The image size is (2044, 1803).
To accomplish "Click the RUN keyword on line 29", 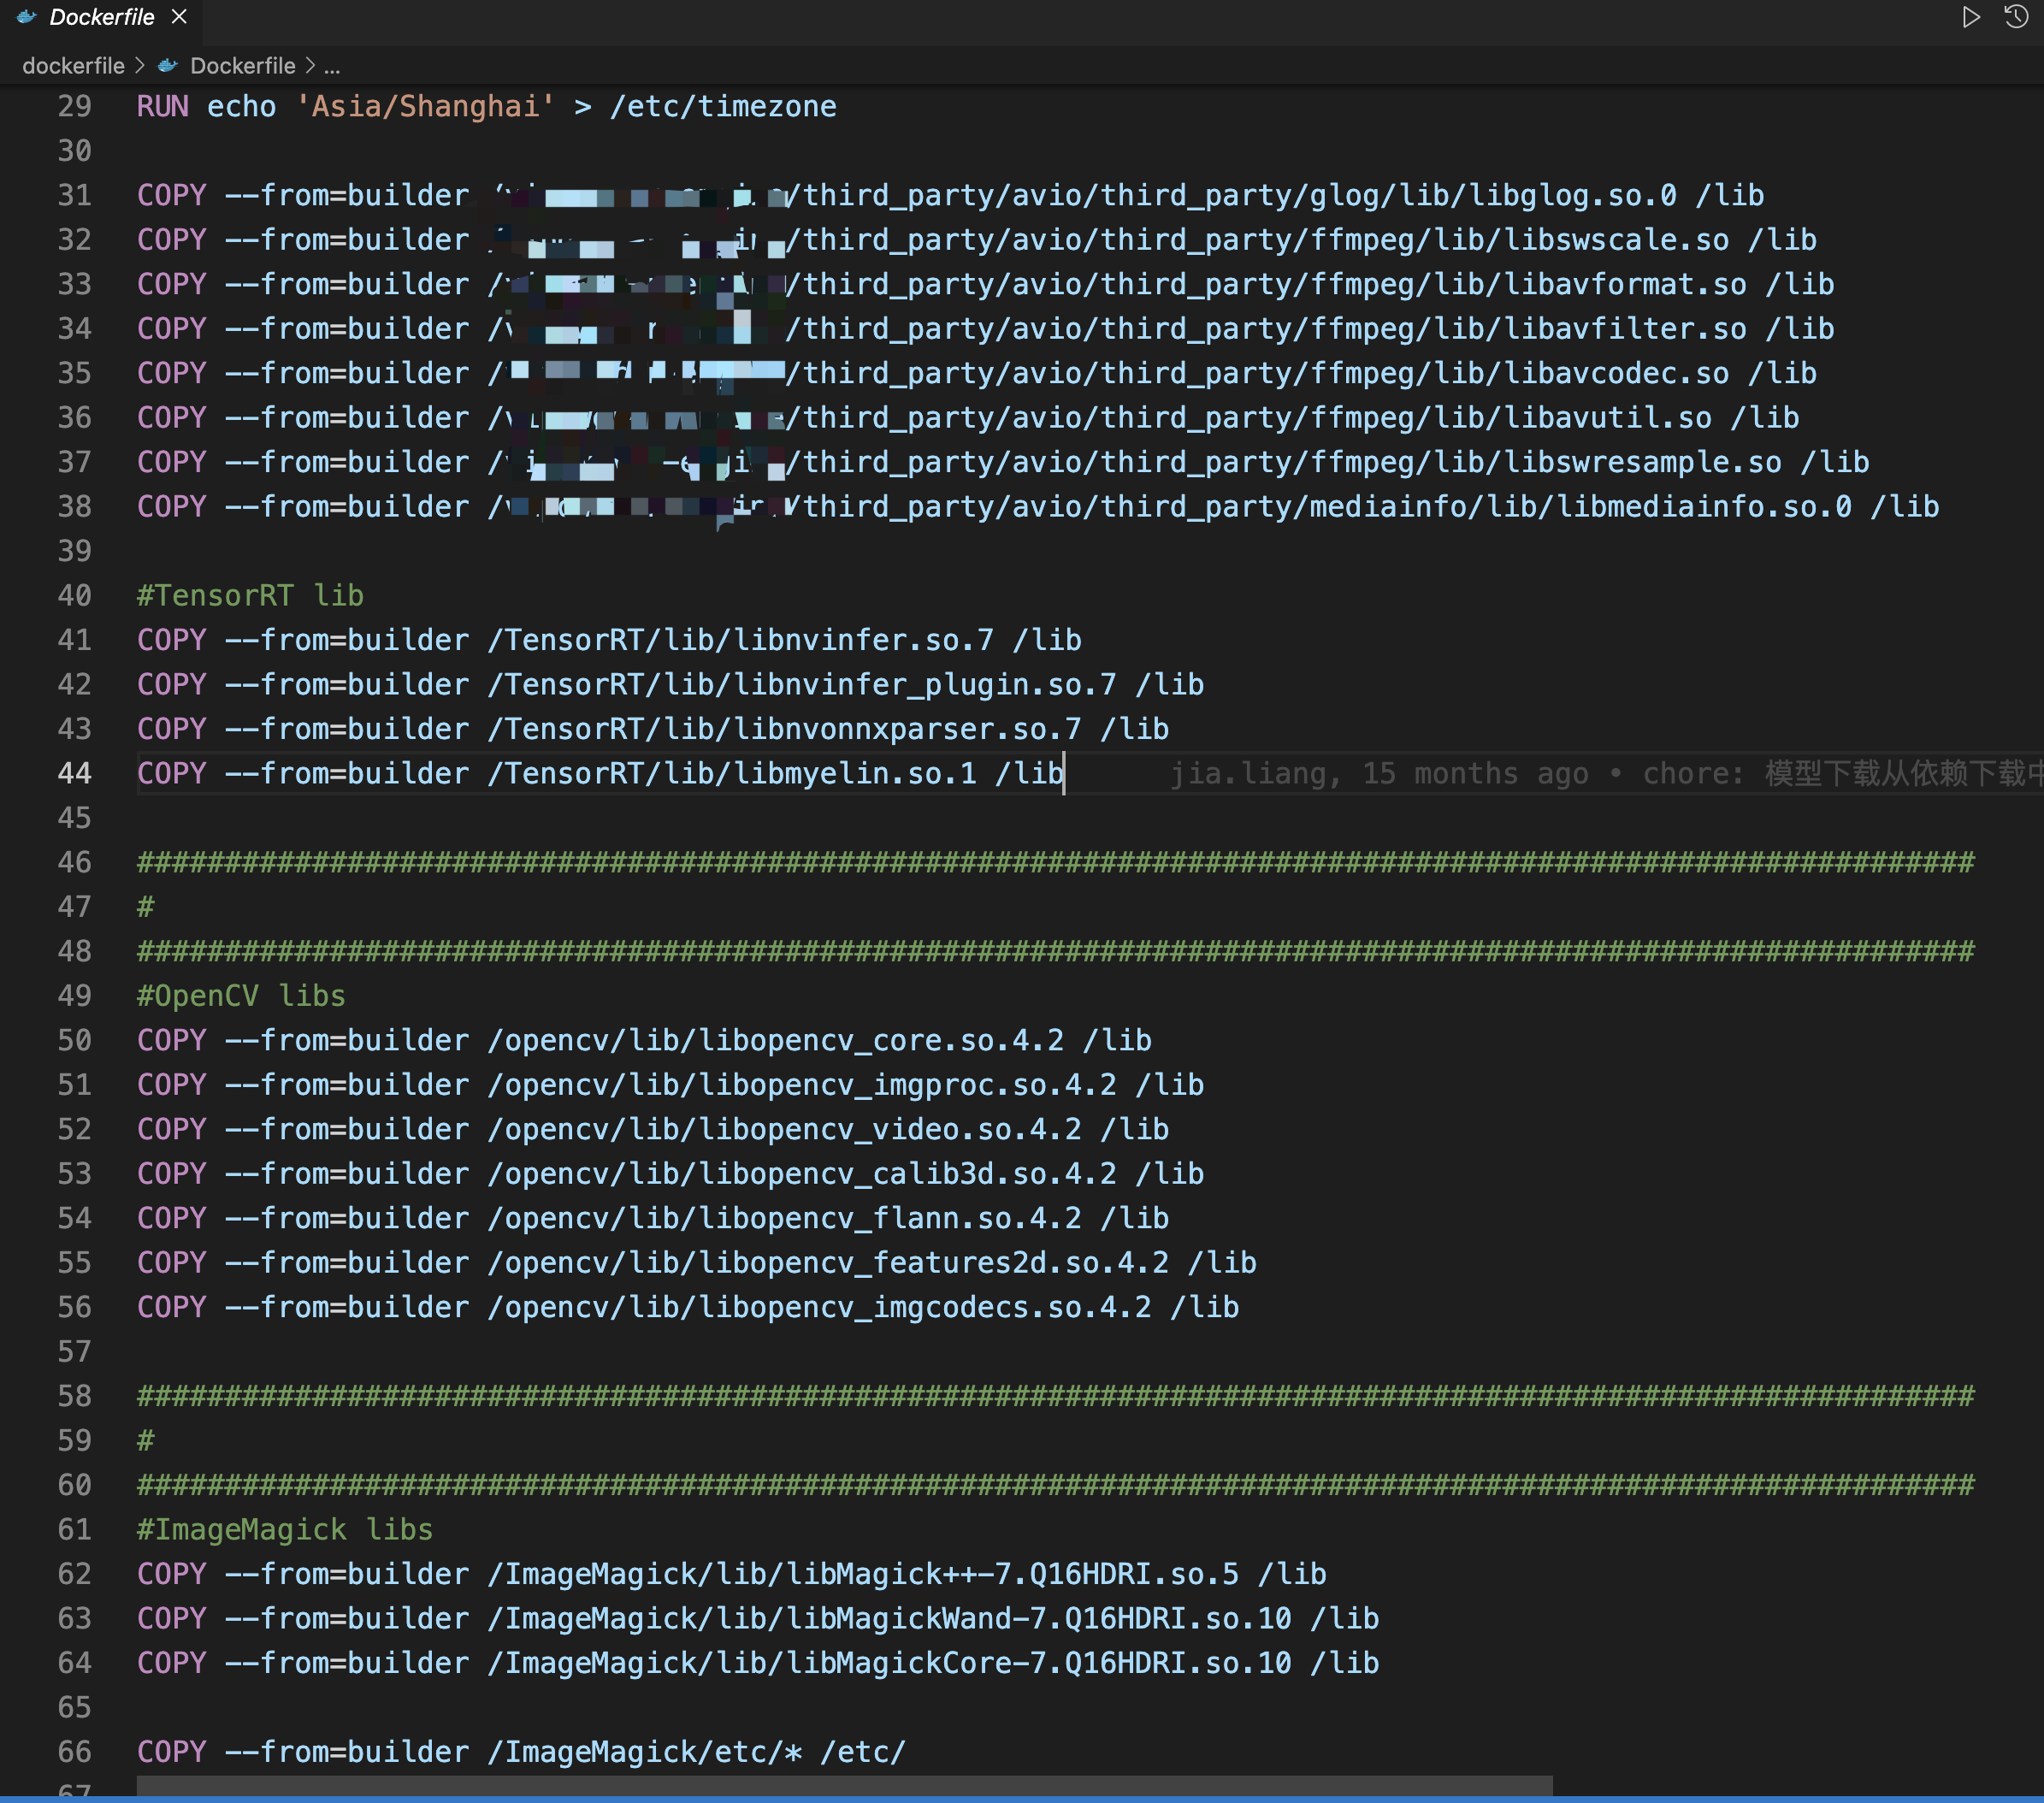I will (x=163, y=107).
